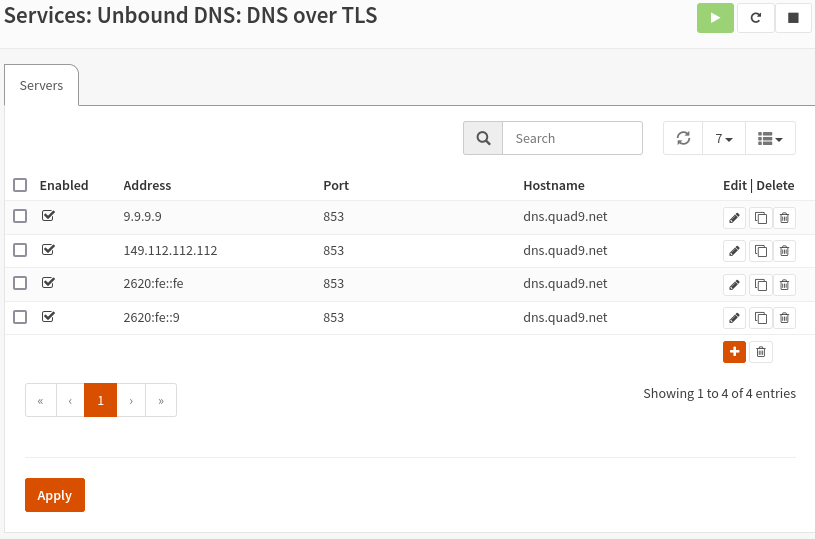Clone the 149.112.112.112 server entry
This screenshot has height=539, width=815.
[x=760, y=251]
